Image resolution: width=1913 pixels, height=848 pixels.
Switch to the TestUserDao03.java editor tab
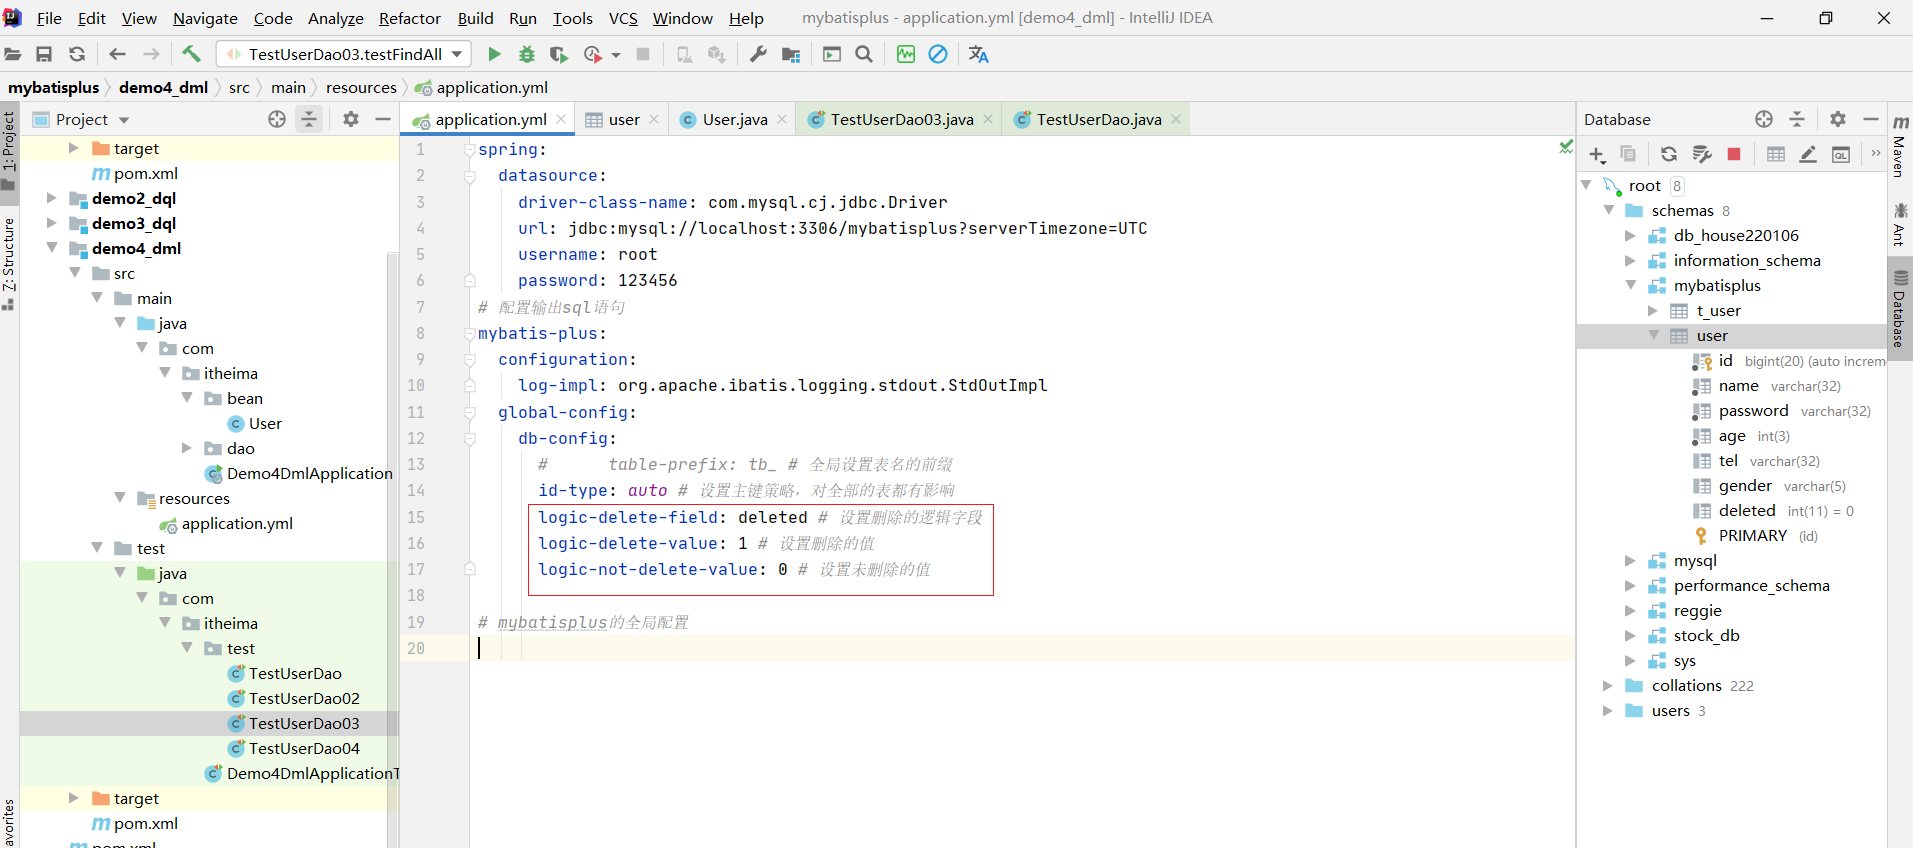[x=901, y=119]
